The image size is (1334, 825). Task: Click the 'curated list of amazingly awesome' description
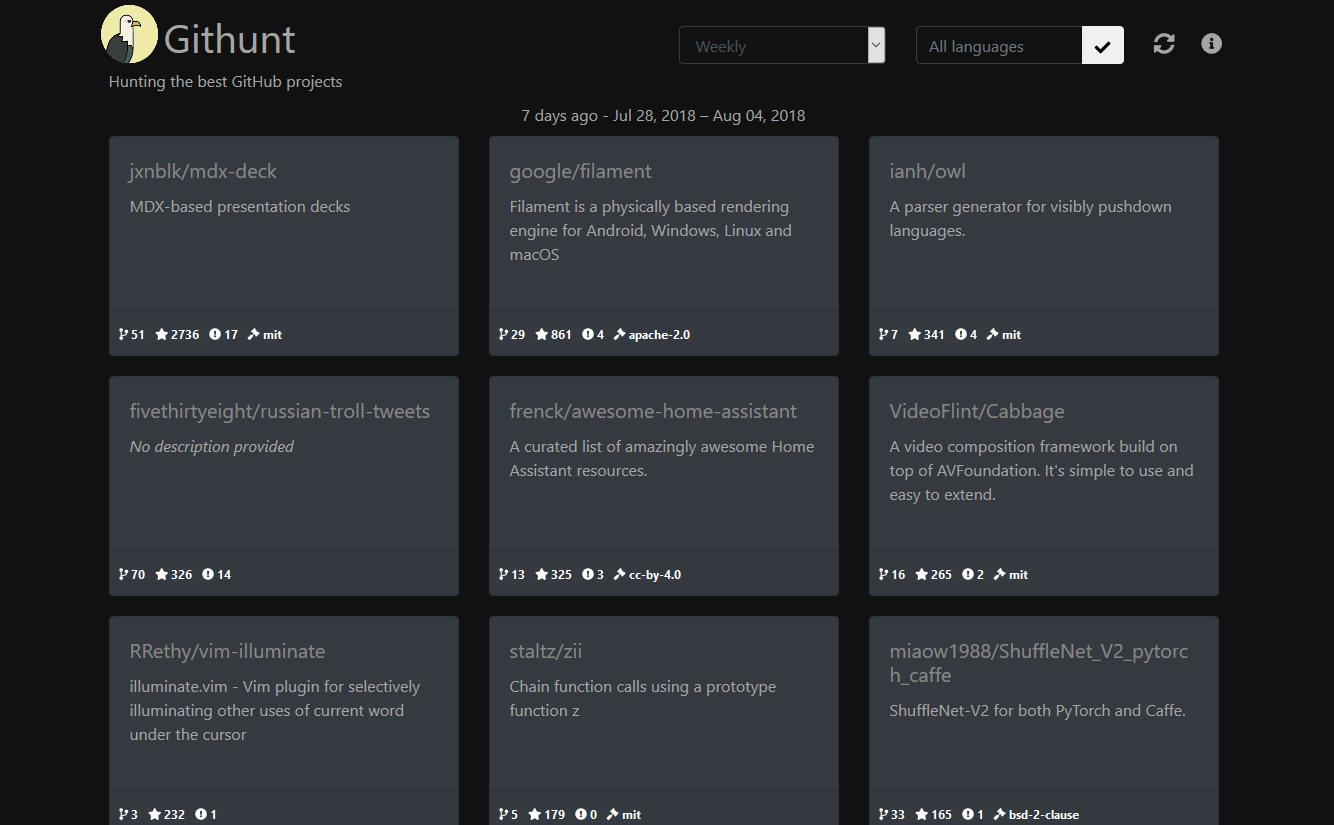[662, 459]
